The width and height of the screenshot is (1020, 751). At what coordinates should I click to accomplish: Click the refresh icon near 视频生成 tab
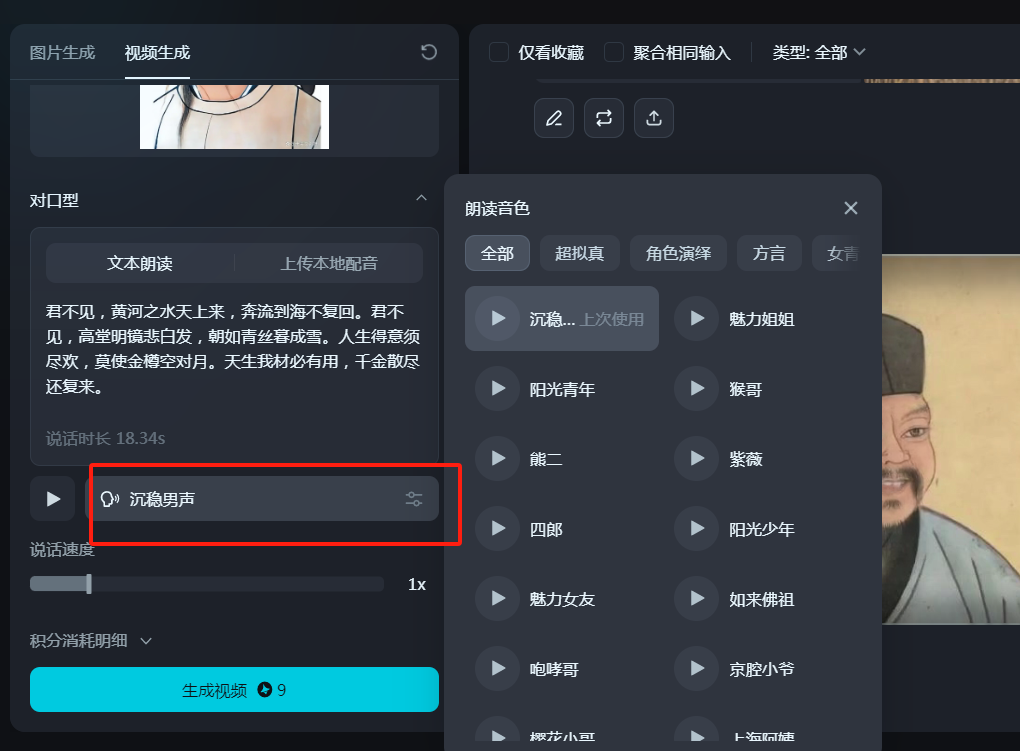coord(428,52)
